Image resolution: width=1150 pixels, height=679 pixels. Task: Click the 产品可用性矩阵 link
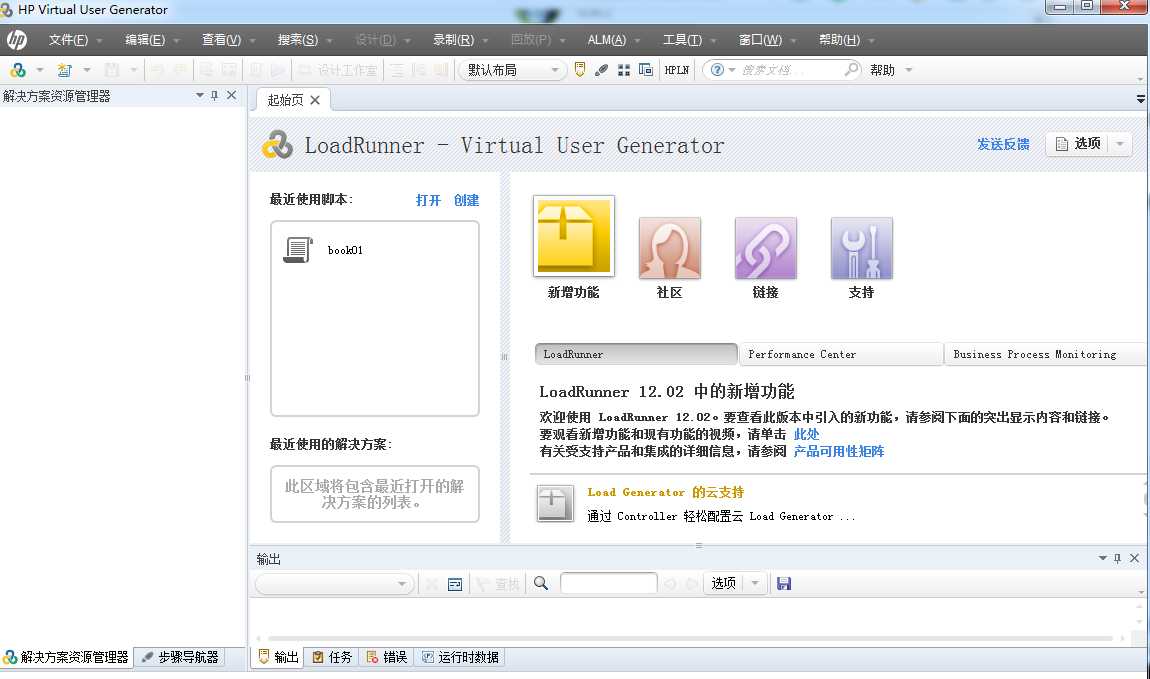(x=839, y=451)
